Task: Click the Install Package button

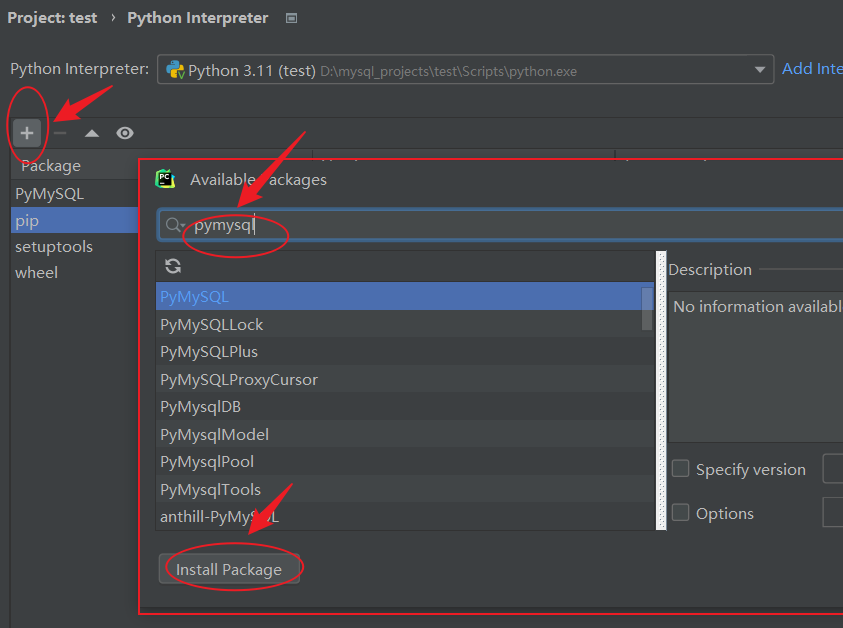Action: pos(229,569)
